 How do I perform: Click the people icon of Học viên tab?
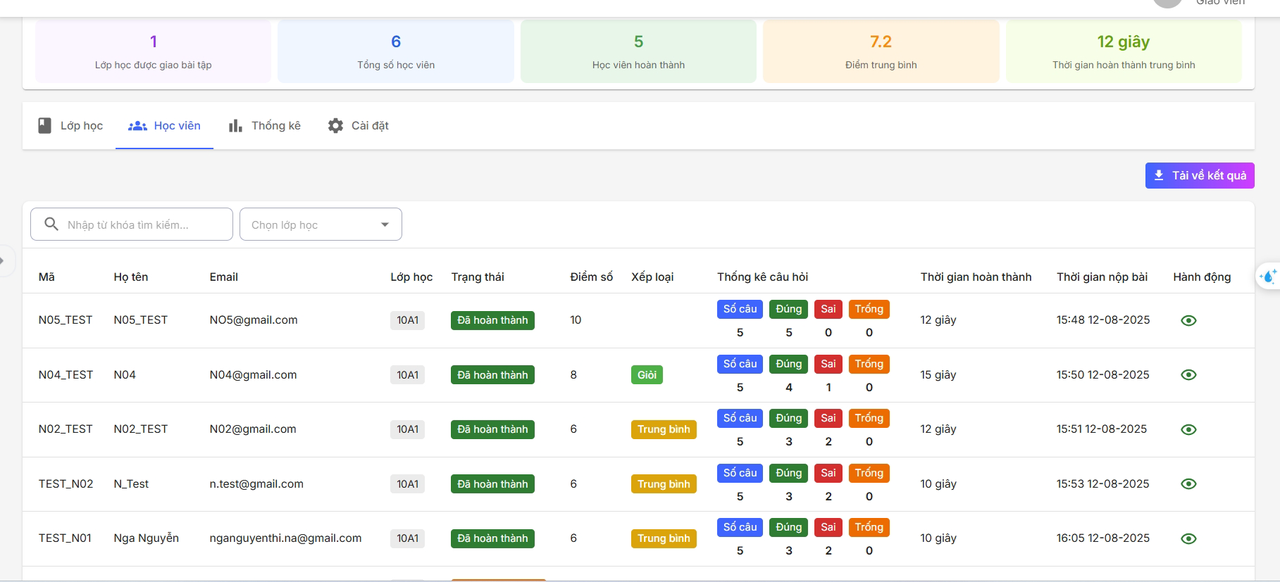(x=137, y=126)
